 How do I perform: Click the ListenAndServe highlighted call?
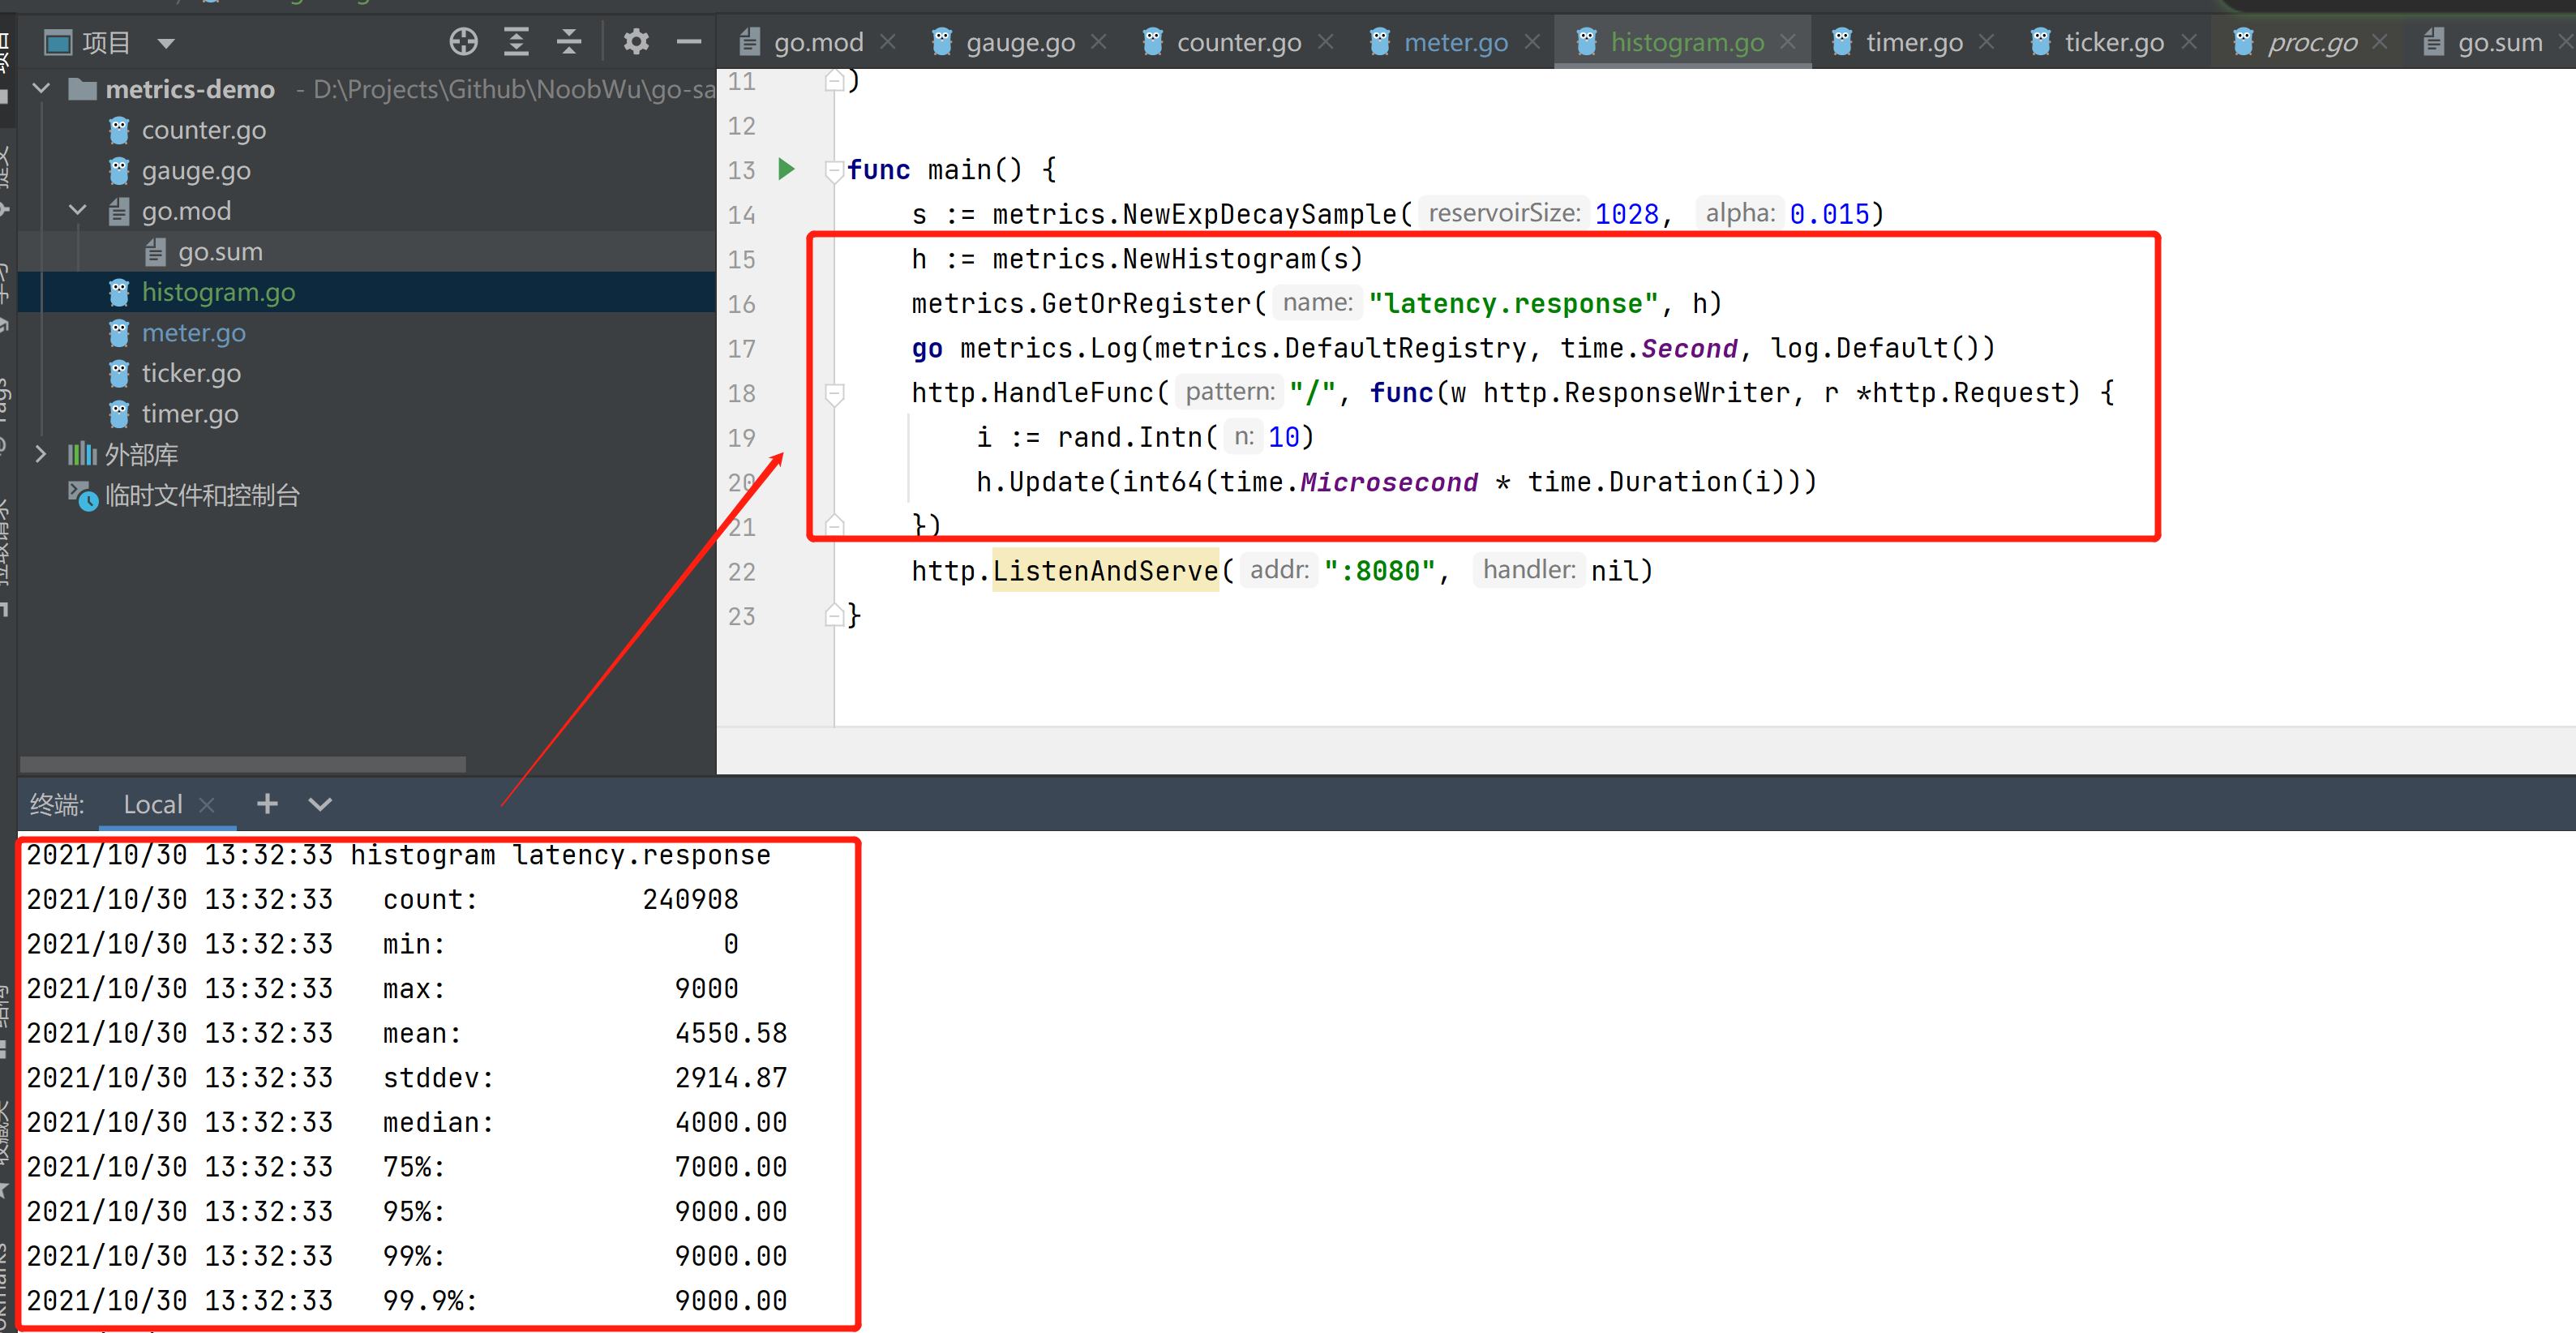[1105, 570]
